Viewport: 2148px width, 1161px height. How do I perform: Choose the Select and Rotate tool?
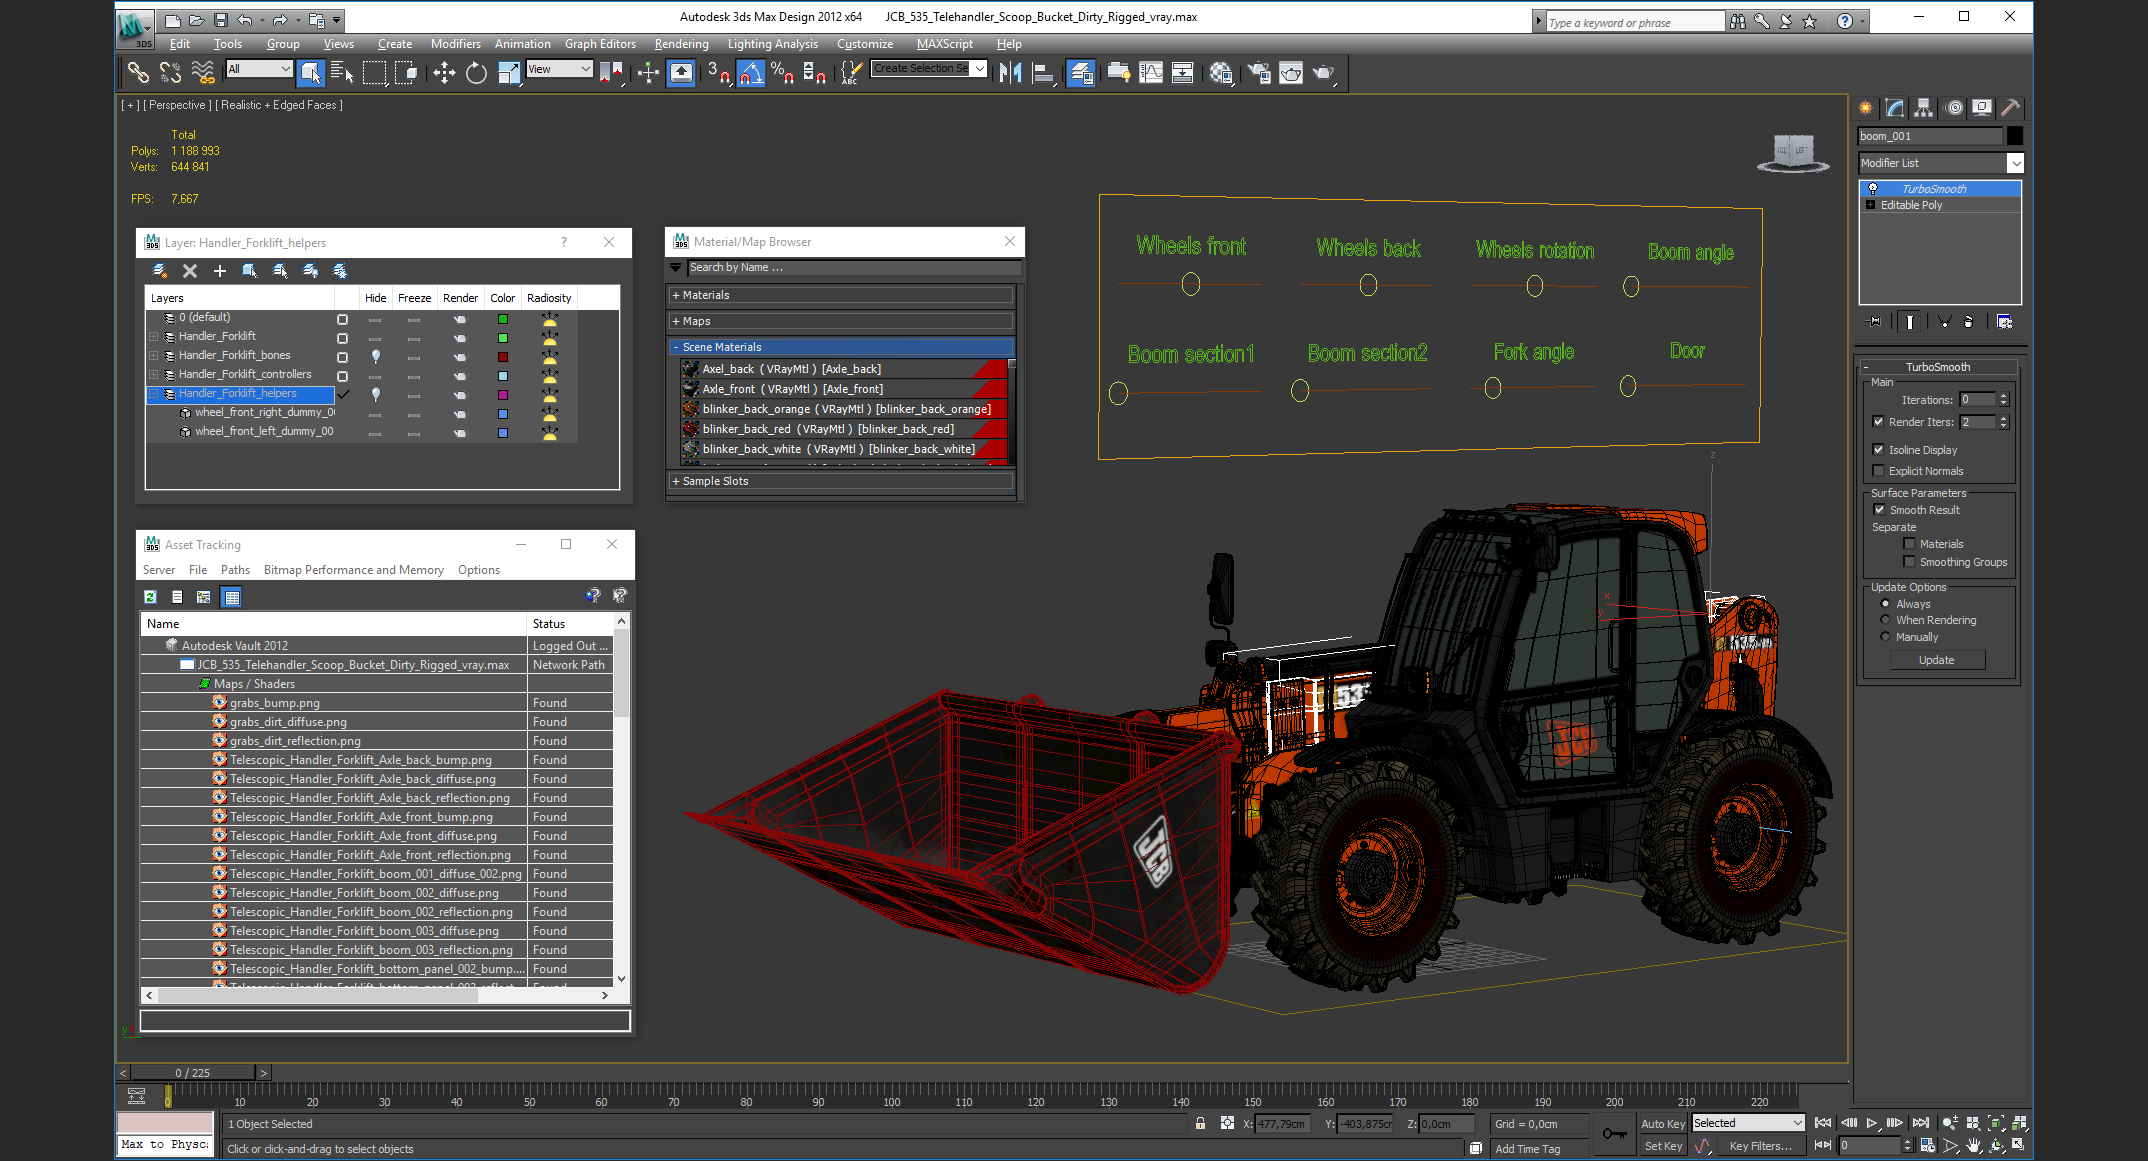coord(476,72)
